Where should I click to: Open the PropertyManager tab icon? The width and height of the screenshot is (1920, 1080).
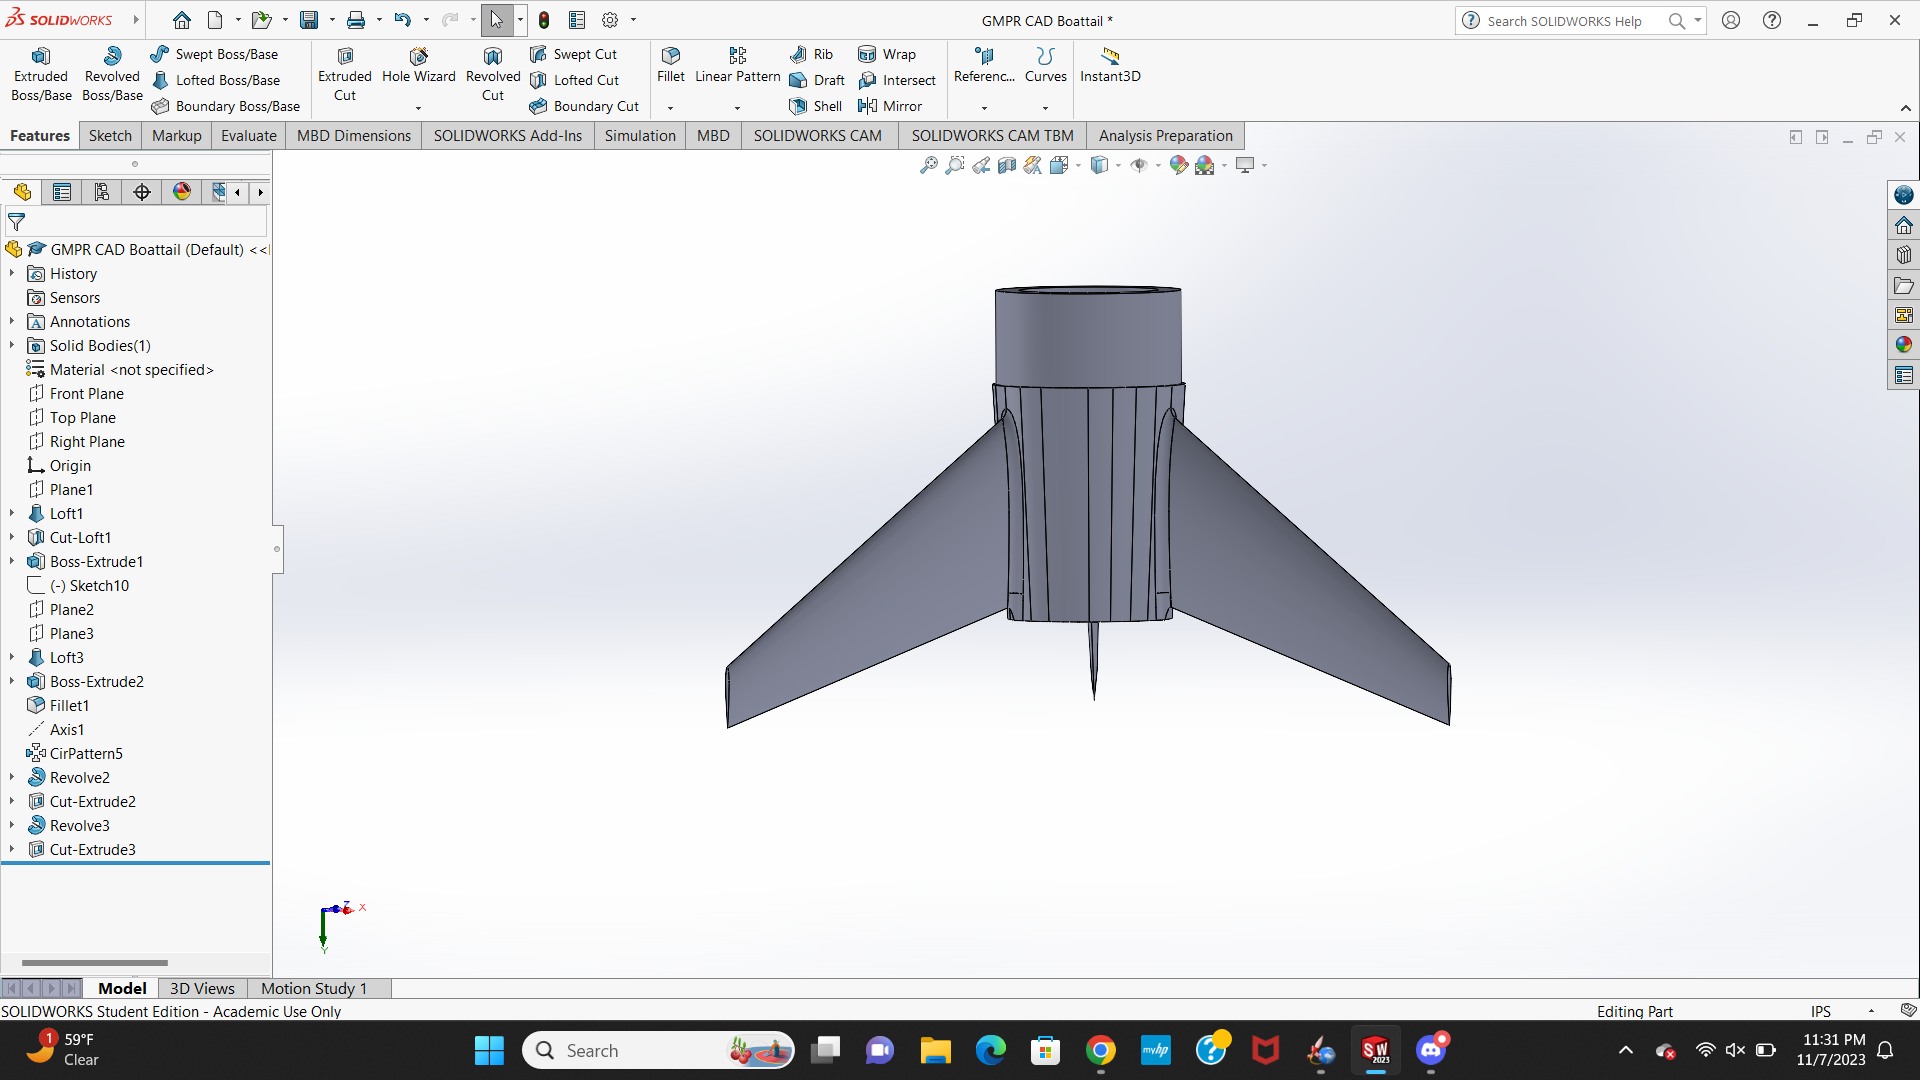click(62, 192)
